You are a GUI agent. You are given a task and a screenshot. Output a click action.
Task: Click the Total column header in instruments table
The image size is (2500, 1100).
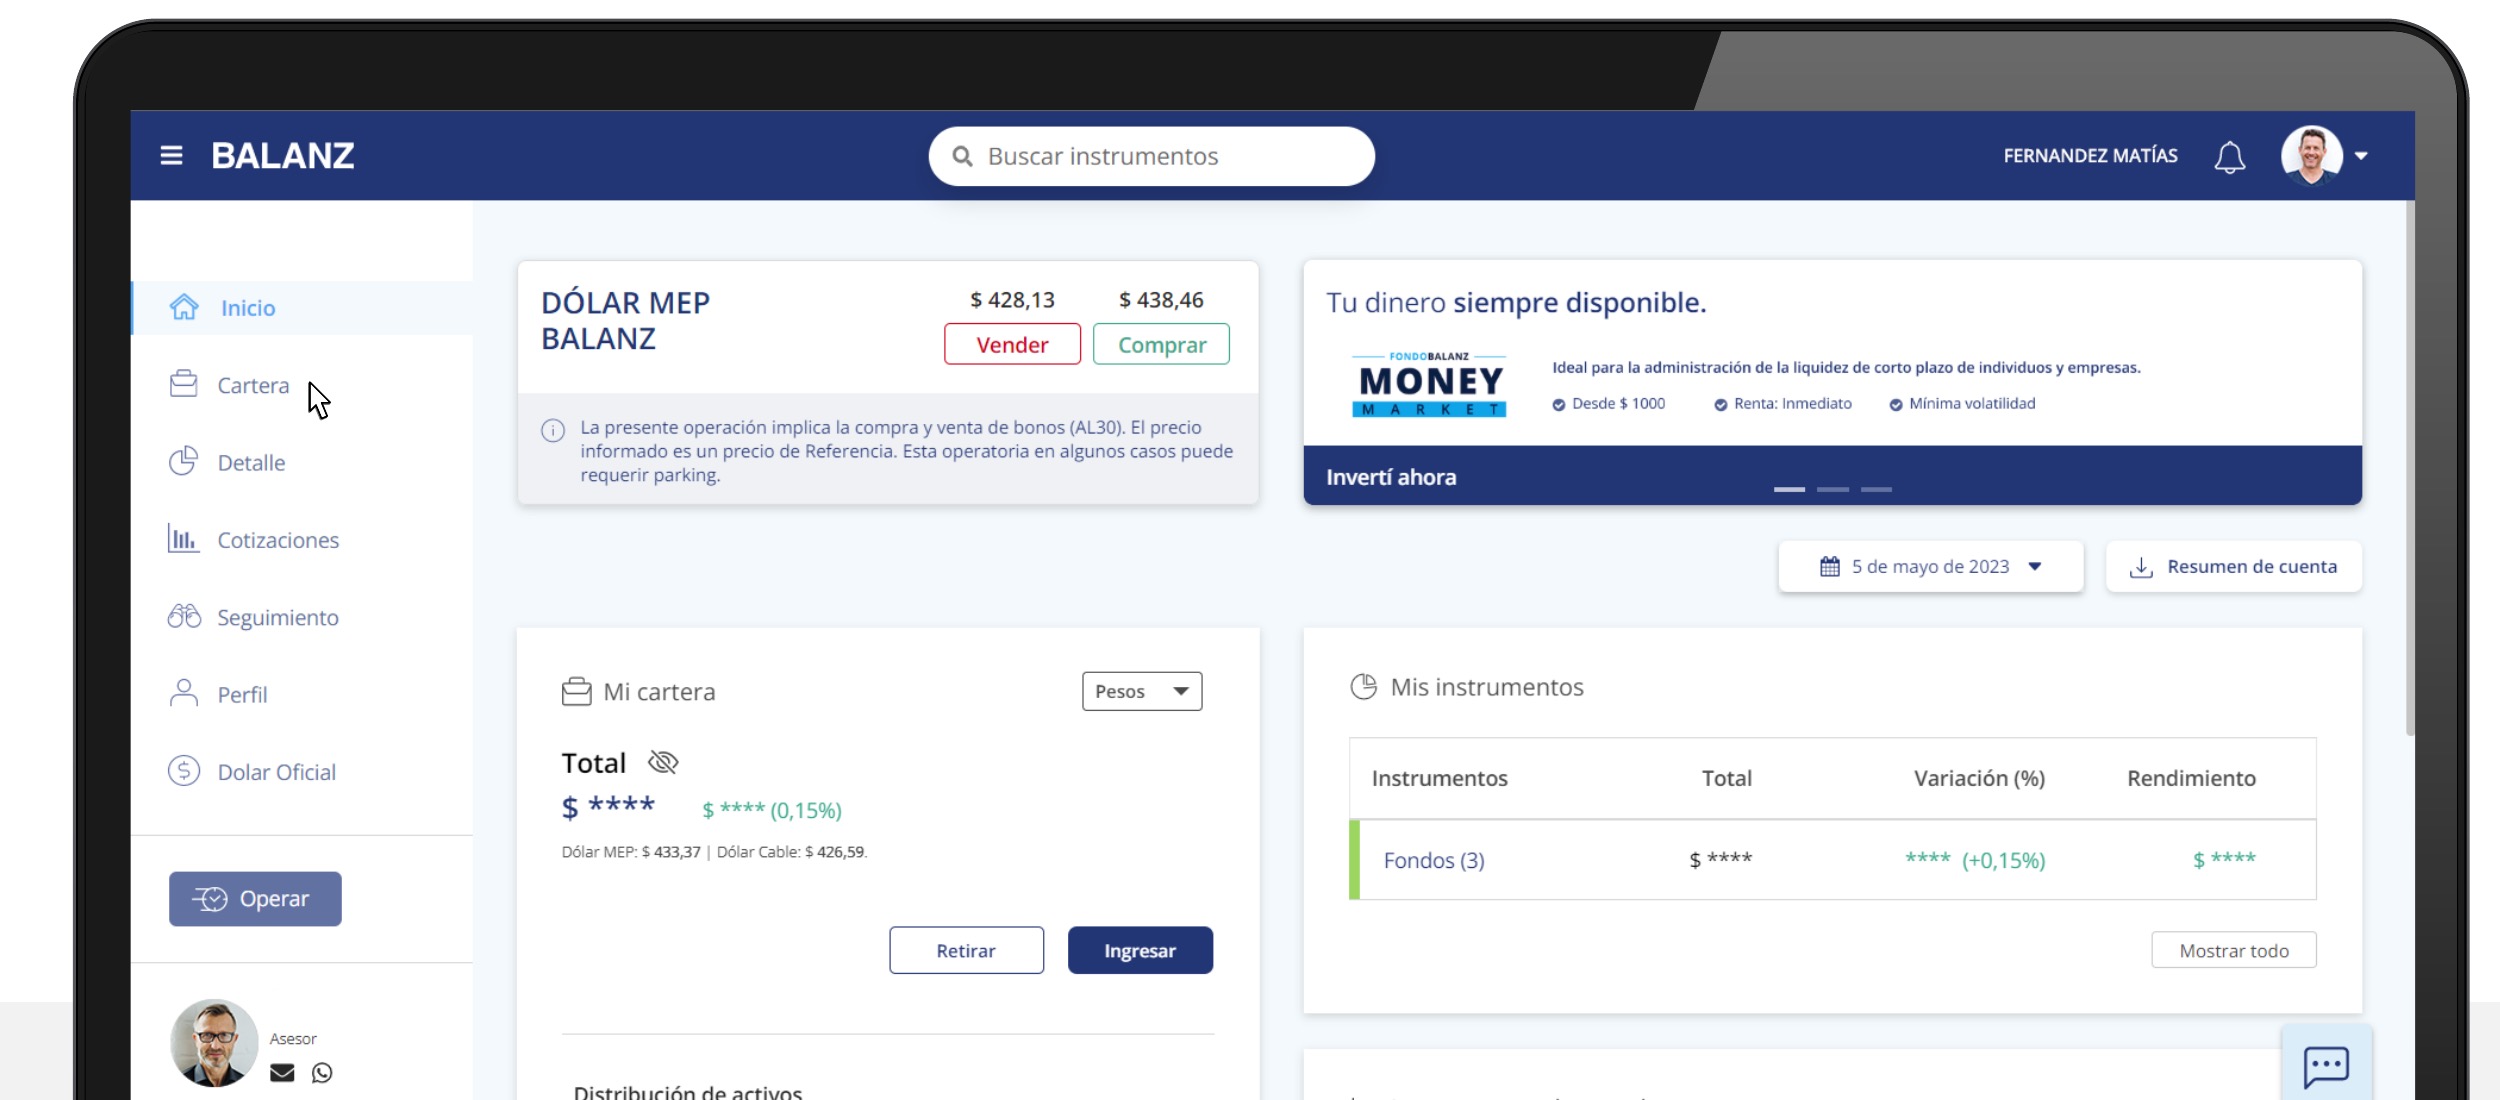(x=1726, y=778)
